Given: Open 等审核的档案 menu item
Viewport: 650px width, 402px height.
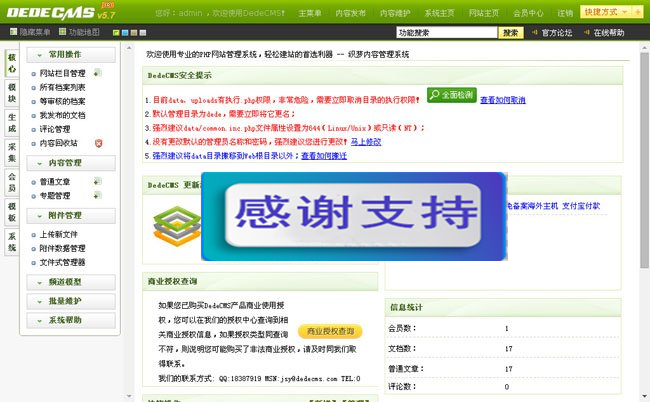Looking at the screenshot, I should pos(62,101).
